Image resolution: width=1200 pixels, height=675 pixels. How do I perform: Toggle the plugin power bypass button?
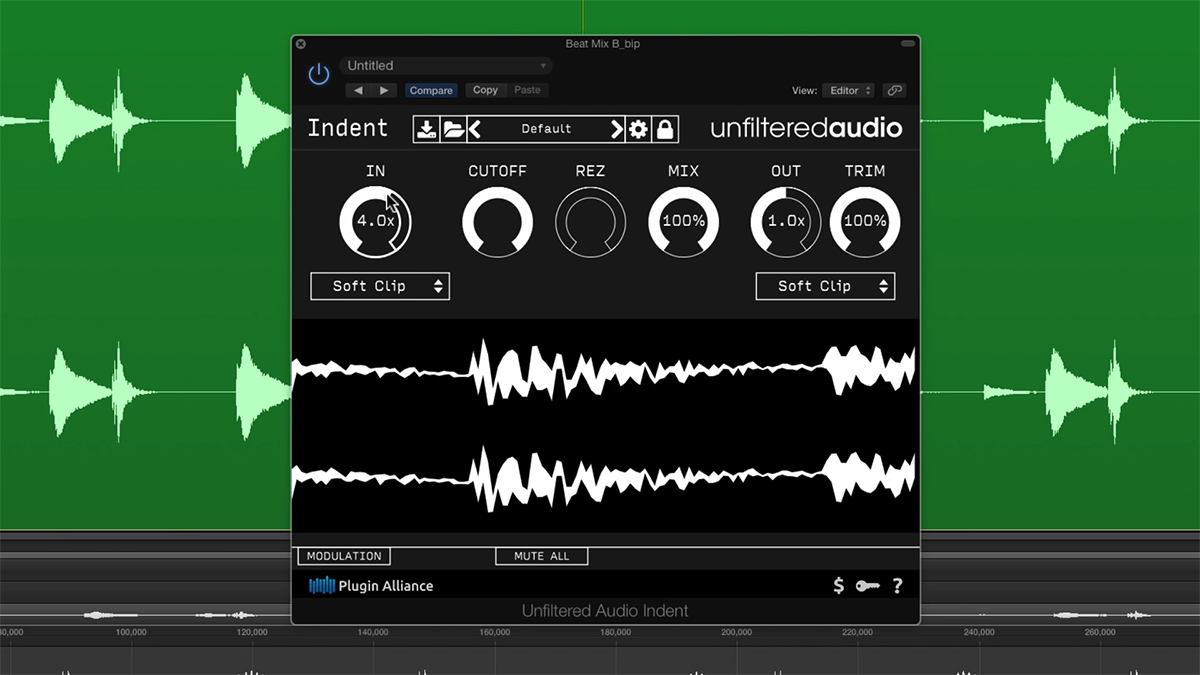319,74
